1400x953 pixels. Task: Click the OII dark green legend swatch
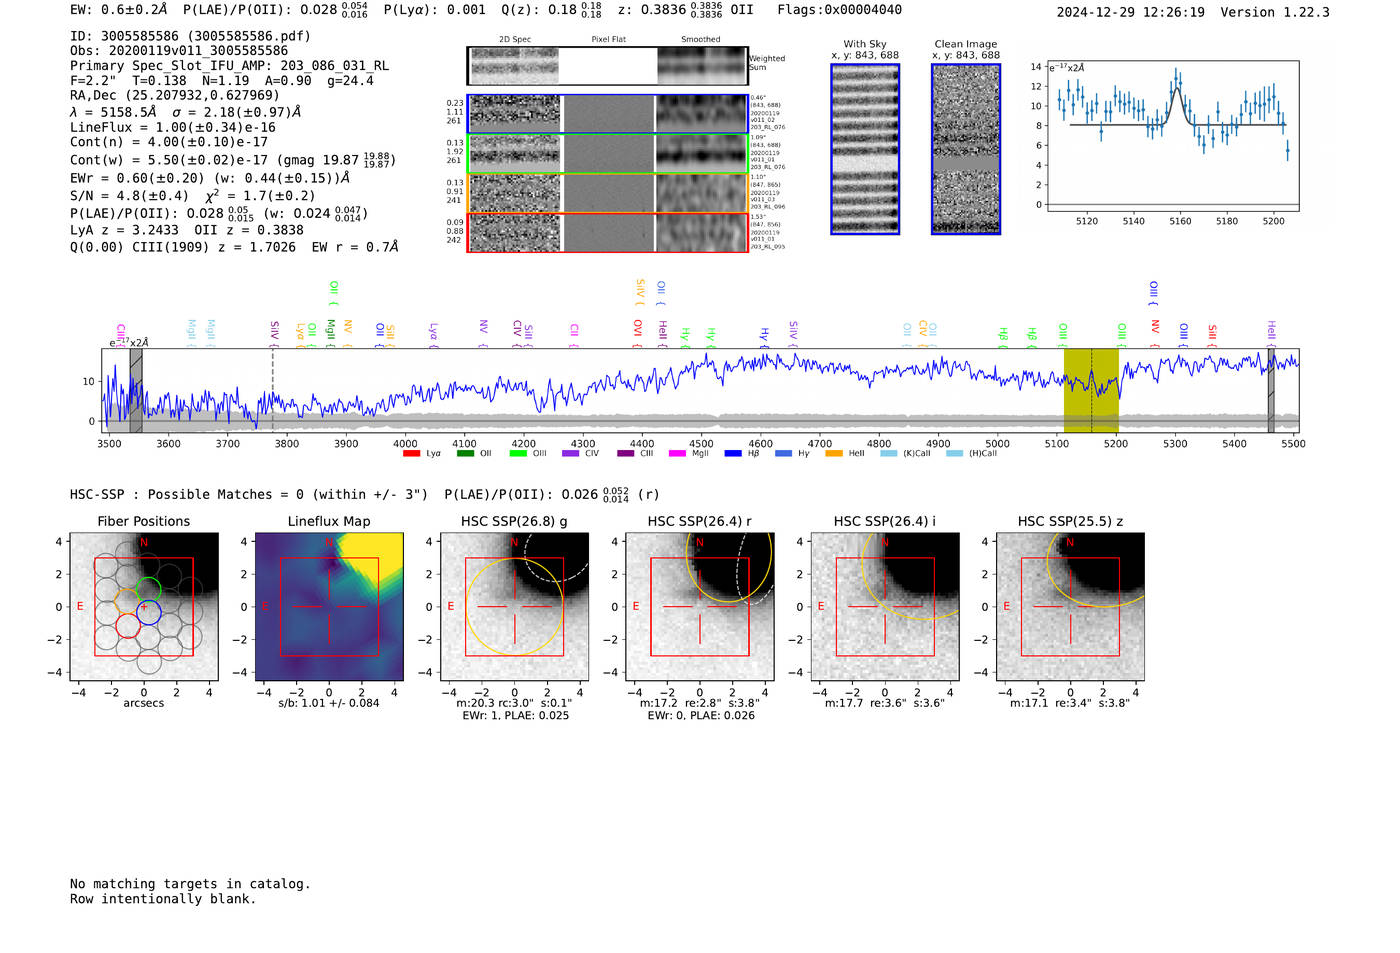coord(465,454)
